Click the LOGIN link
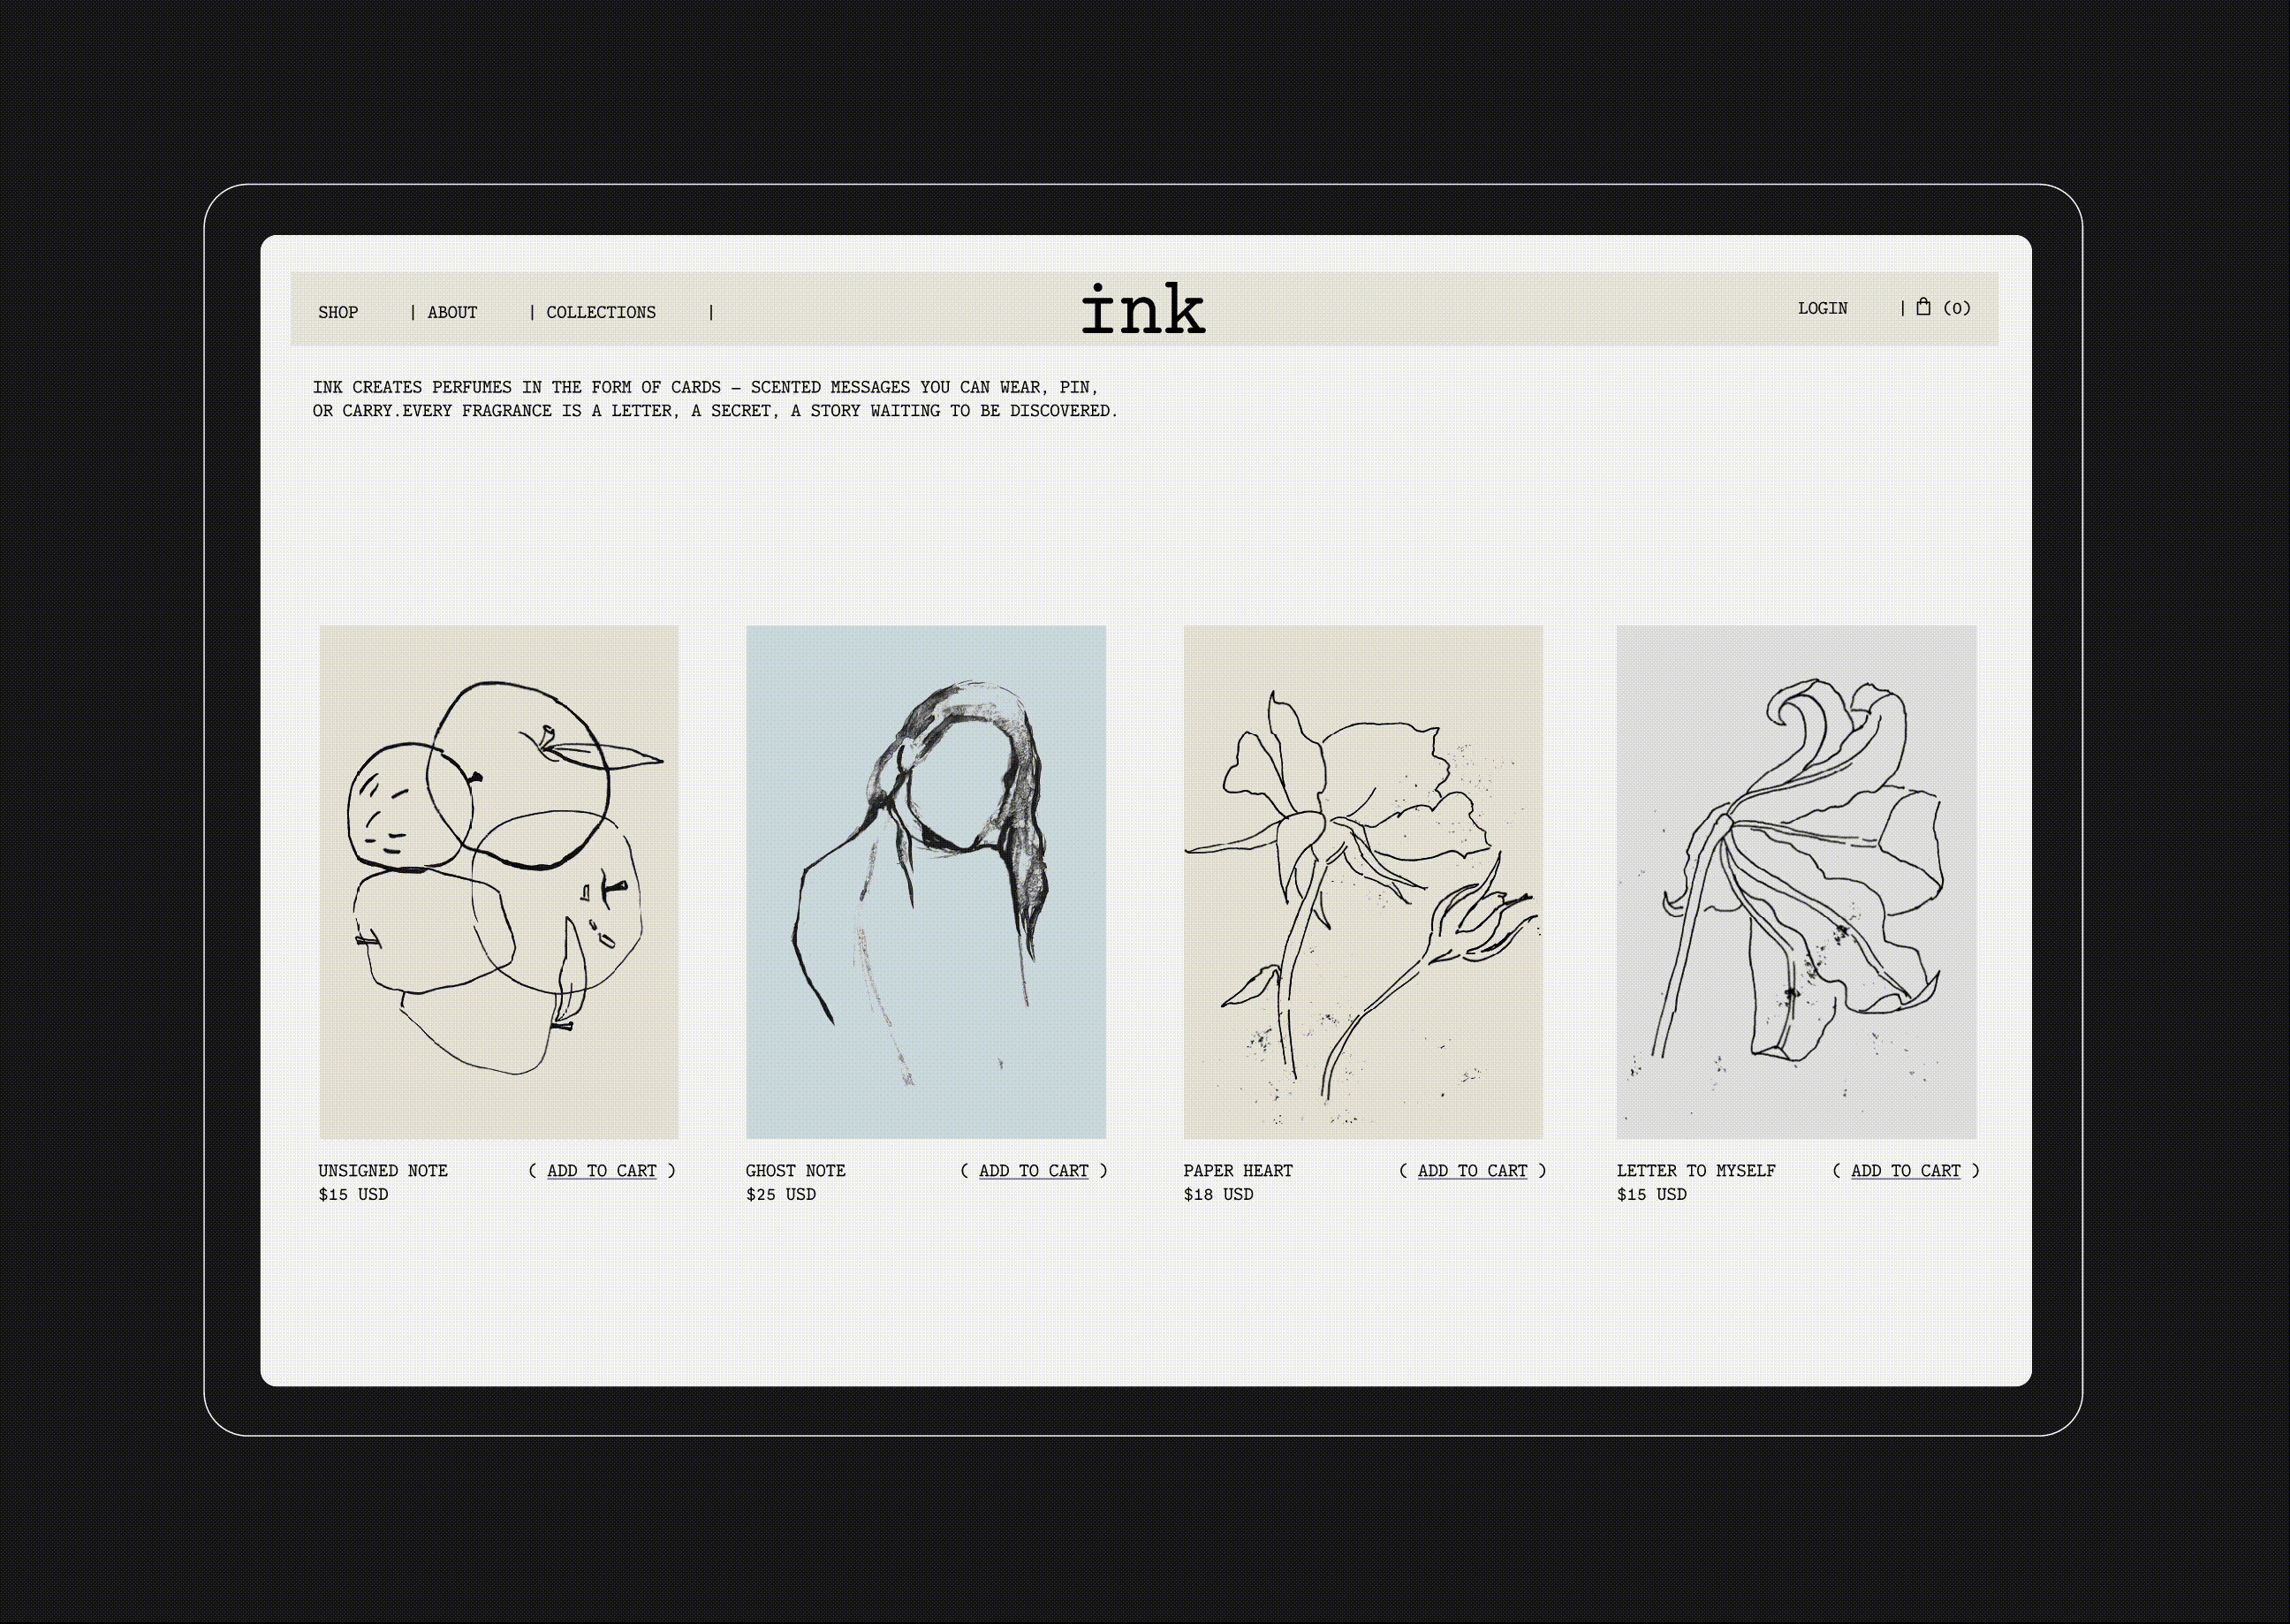The image size is (2290, 1624). click(x=1822, y=309)
